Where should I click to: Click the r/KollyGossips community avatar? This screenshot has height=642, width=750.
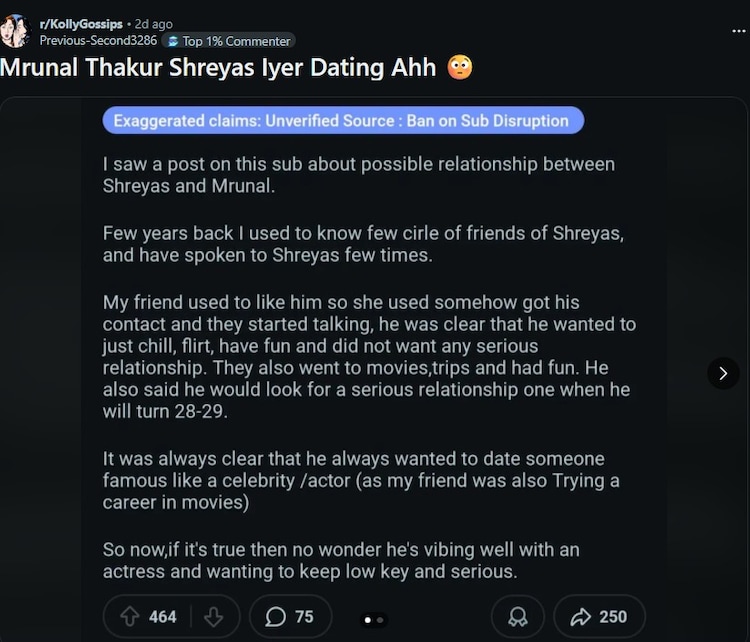click(x=15, y=31)
